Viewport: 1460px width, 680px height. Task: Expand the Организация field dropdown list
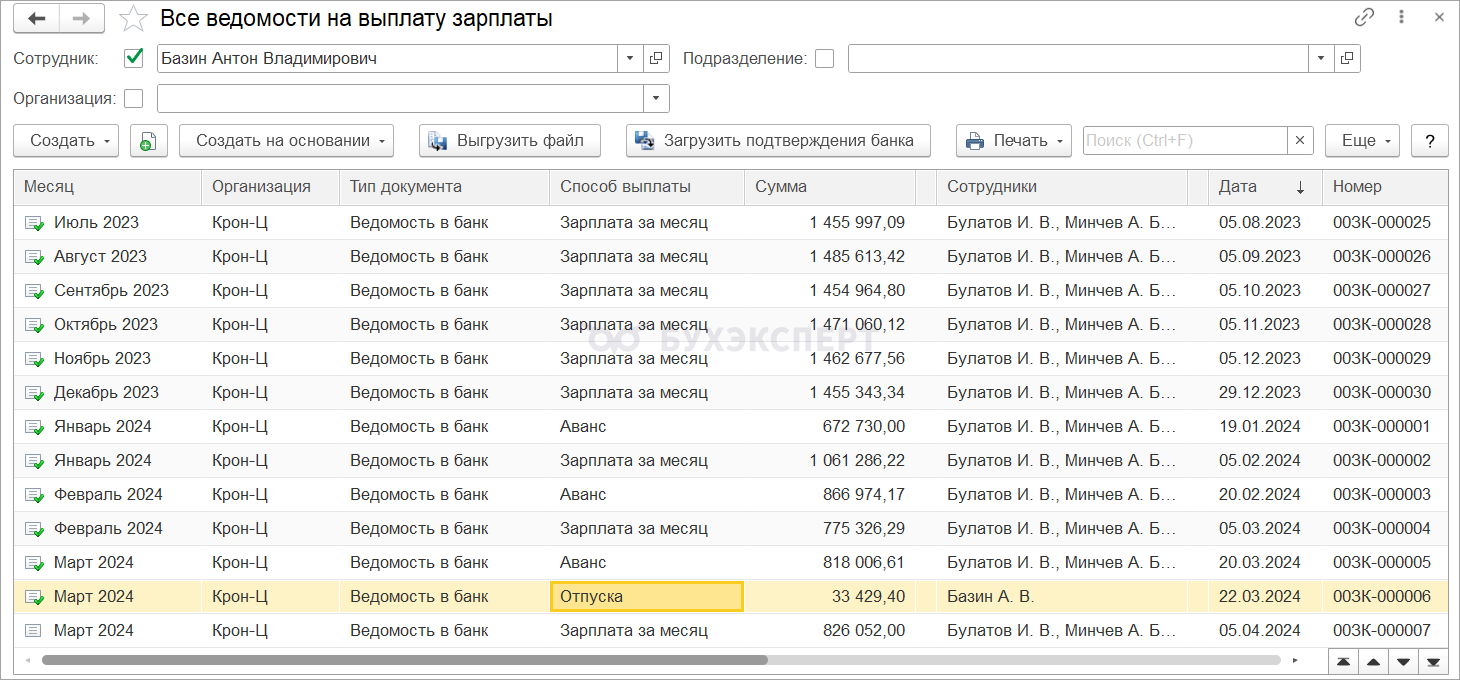[656, 99]
